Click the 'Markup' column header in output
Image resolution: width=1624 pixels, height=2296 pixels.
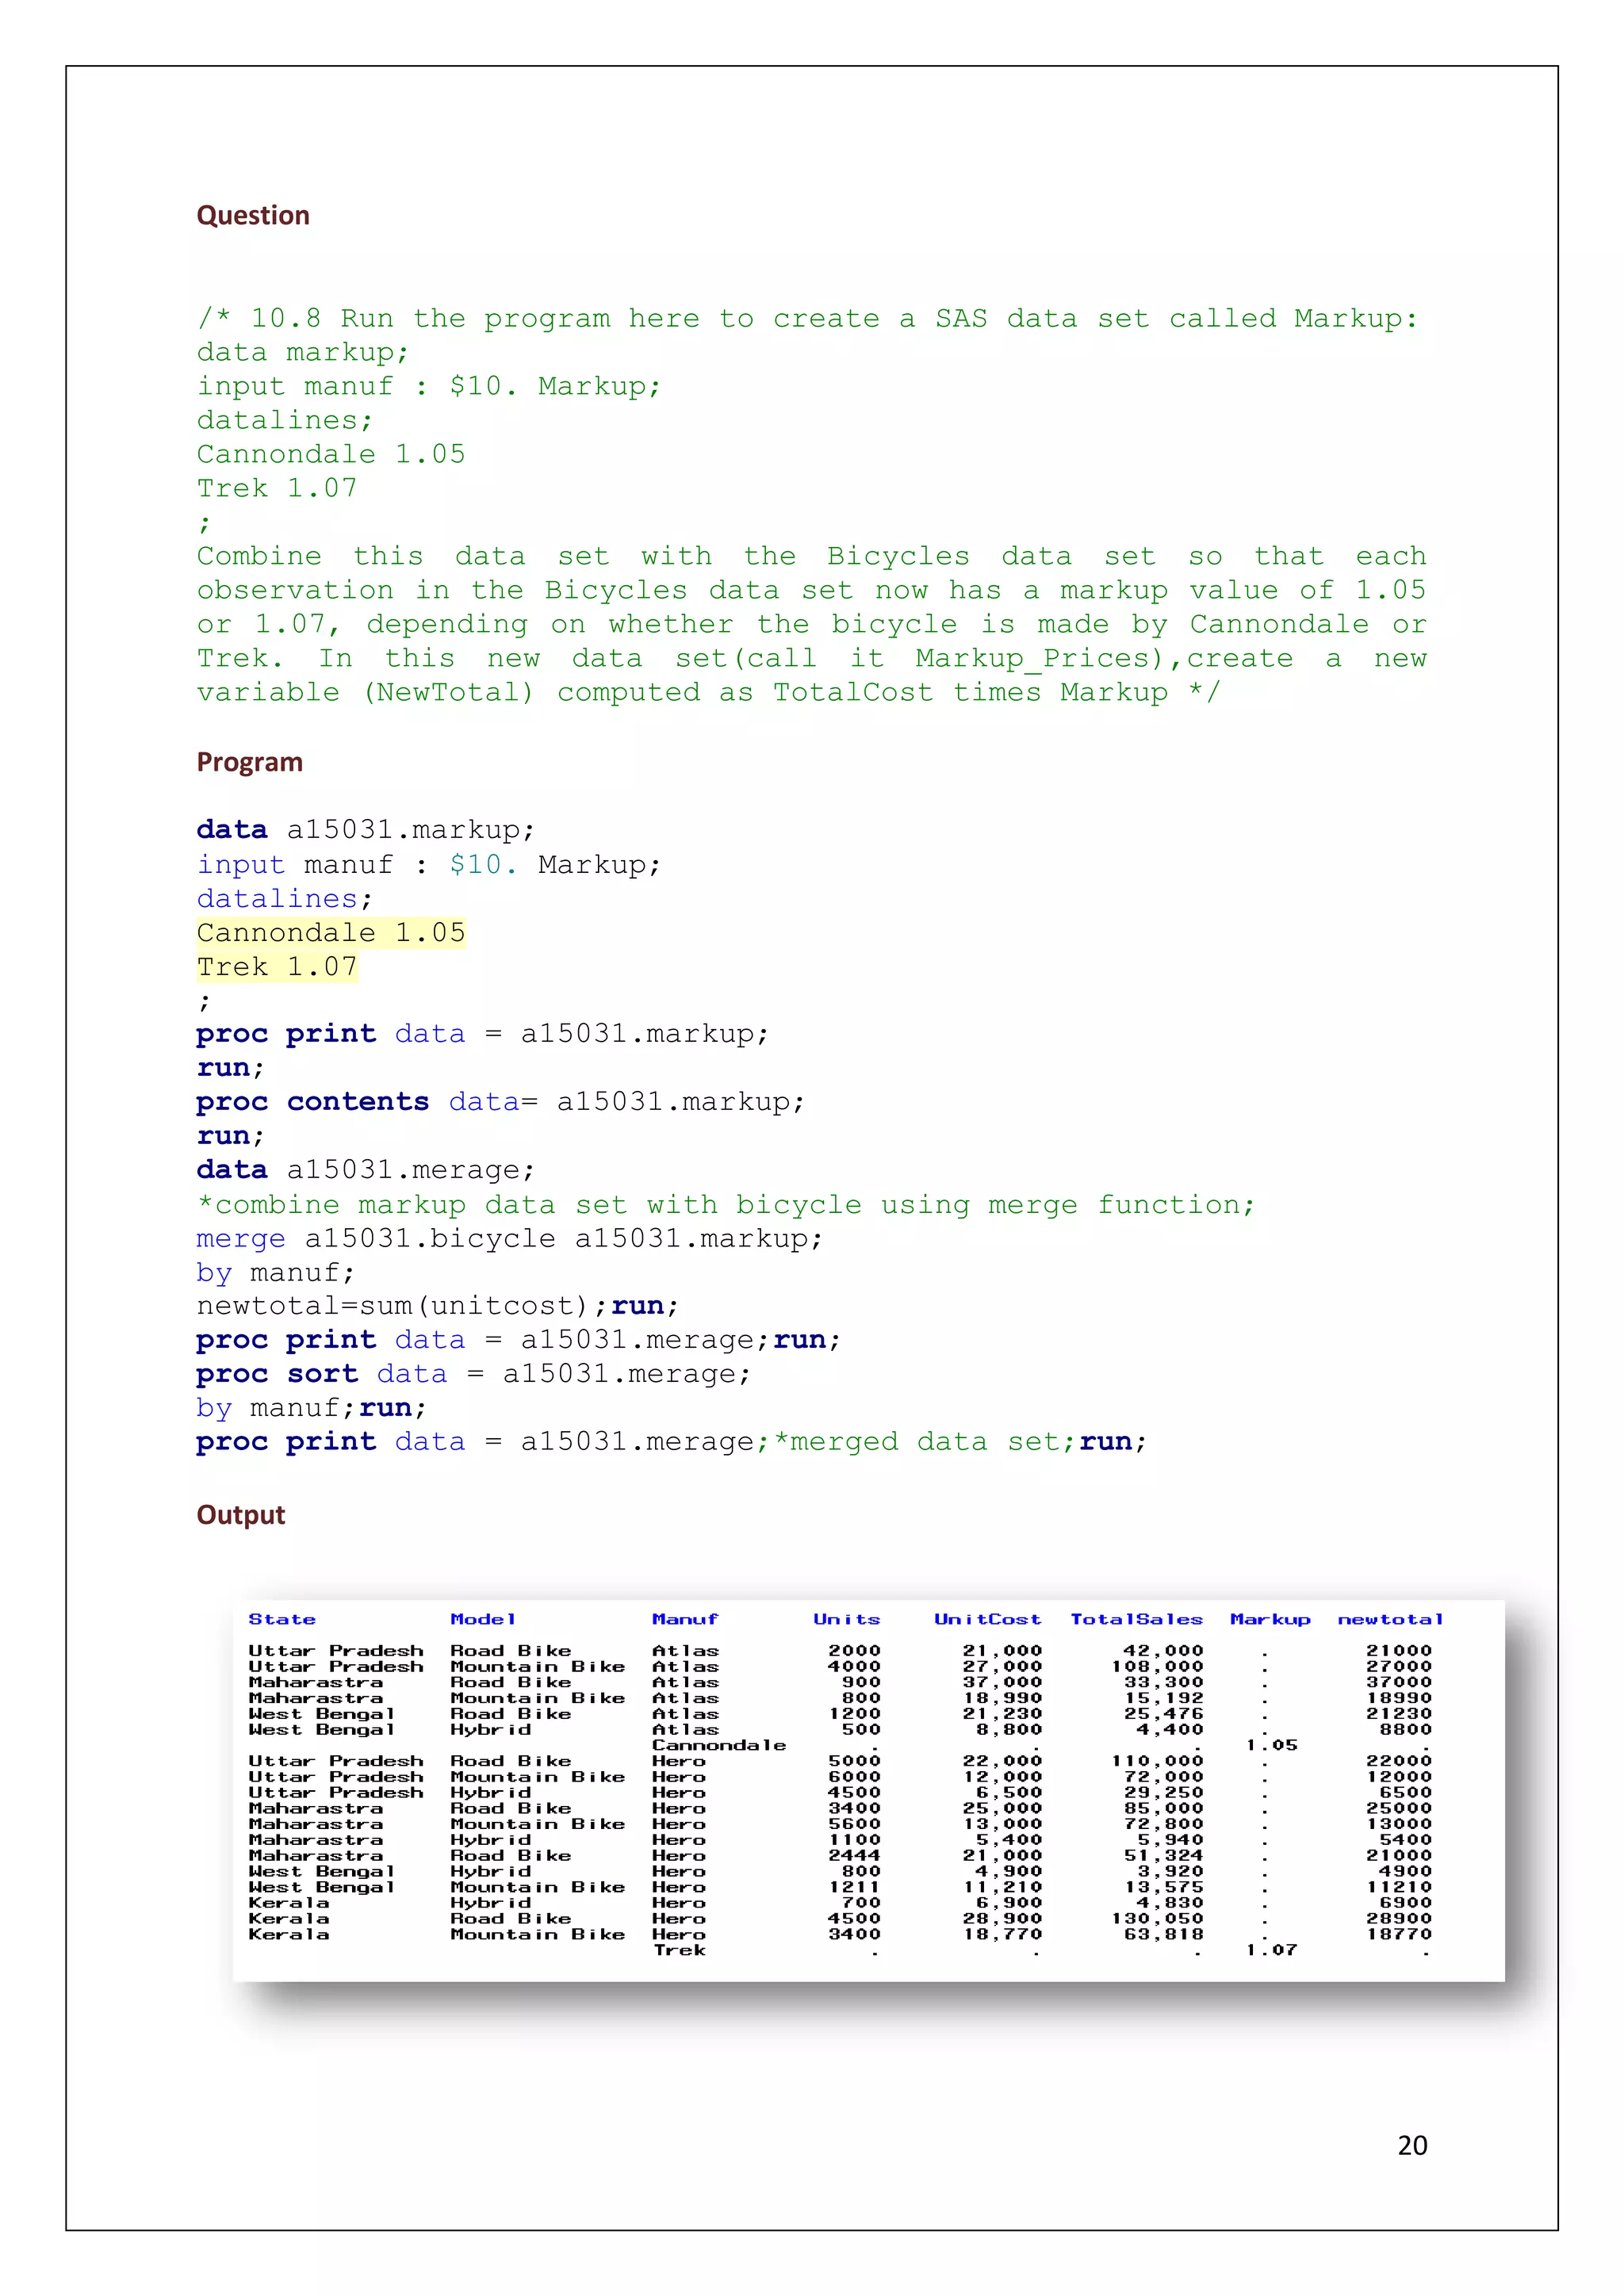point(1271,1619)
